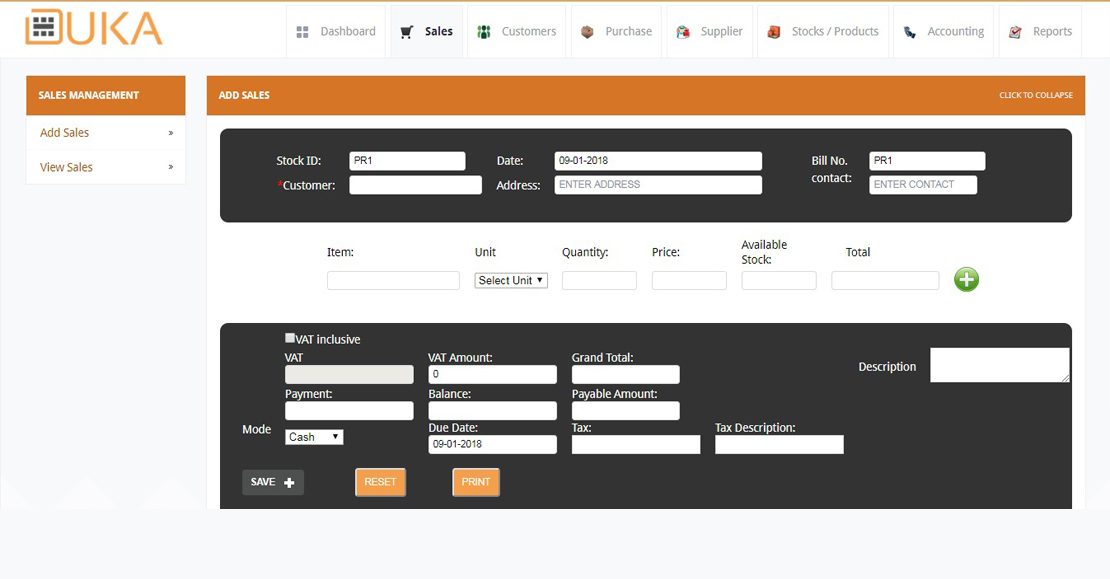Click the Stocks / Products icon

click(x=774, y=32)
